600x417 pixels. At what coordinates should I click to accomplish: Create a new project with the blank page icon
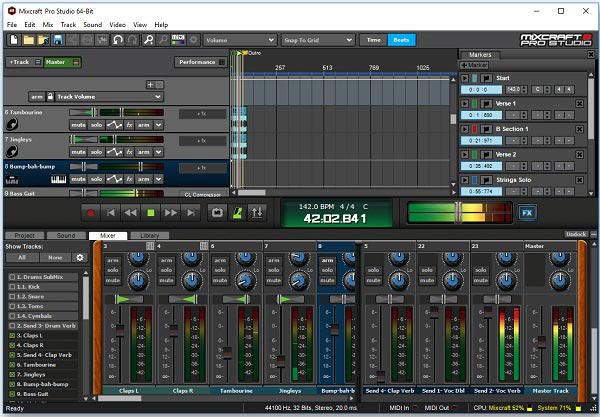(x=14, y=40)
